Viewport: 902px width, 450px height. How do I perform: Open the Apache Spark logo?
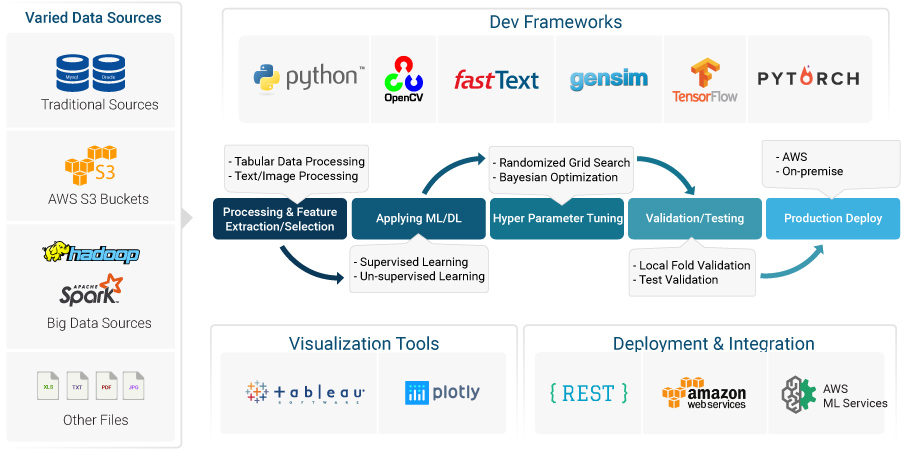click(x=91, y=290)
